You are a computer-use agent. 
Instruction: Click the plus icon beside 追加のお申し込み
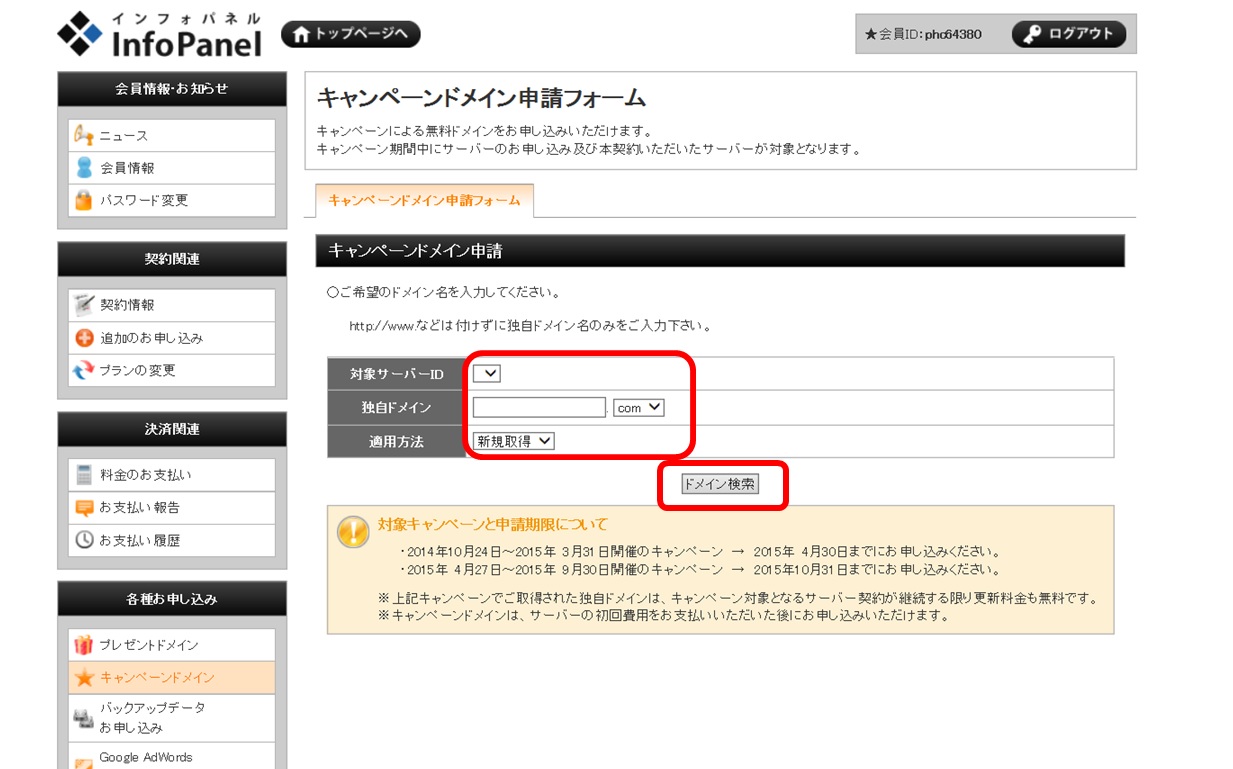(84, 338)
